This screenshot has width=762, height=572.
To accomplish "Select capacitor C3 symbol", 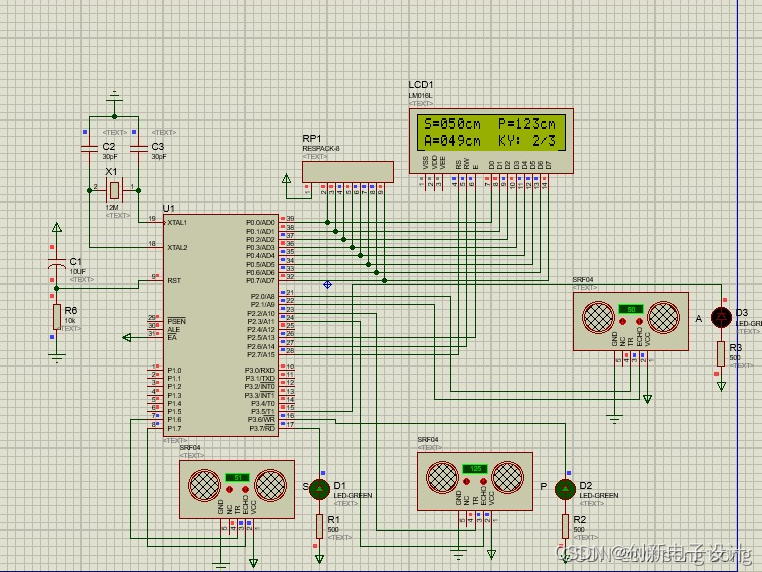I will click(x=139, y=149).
